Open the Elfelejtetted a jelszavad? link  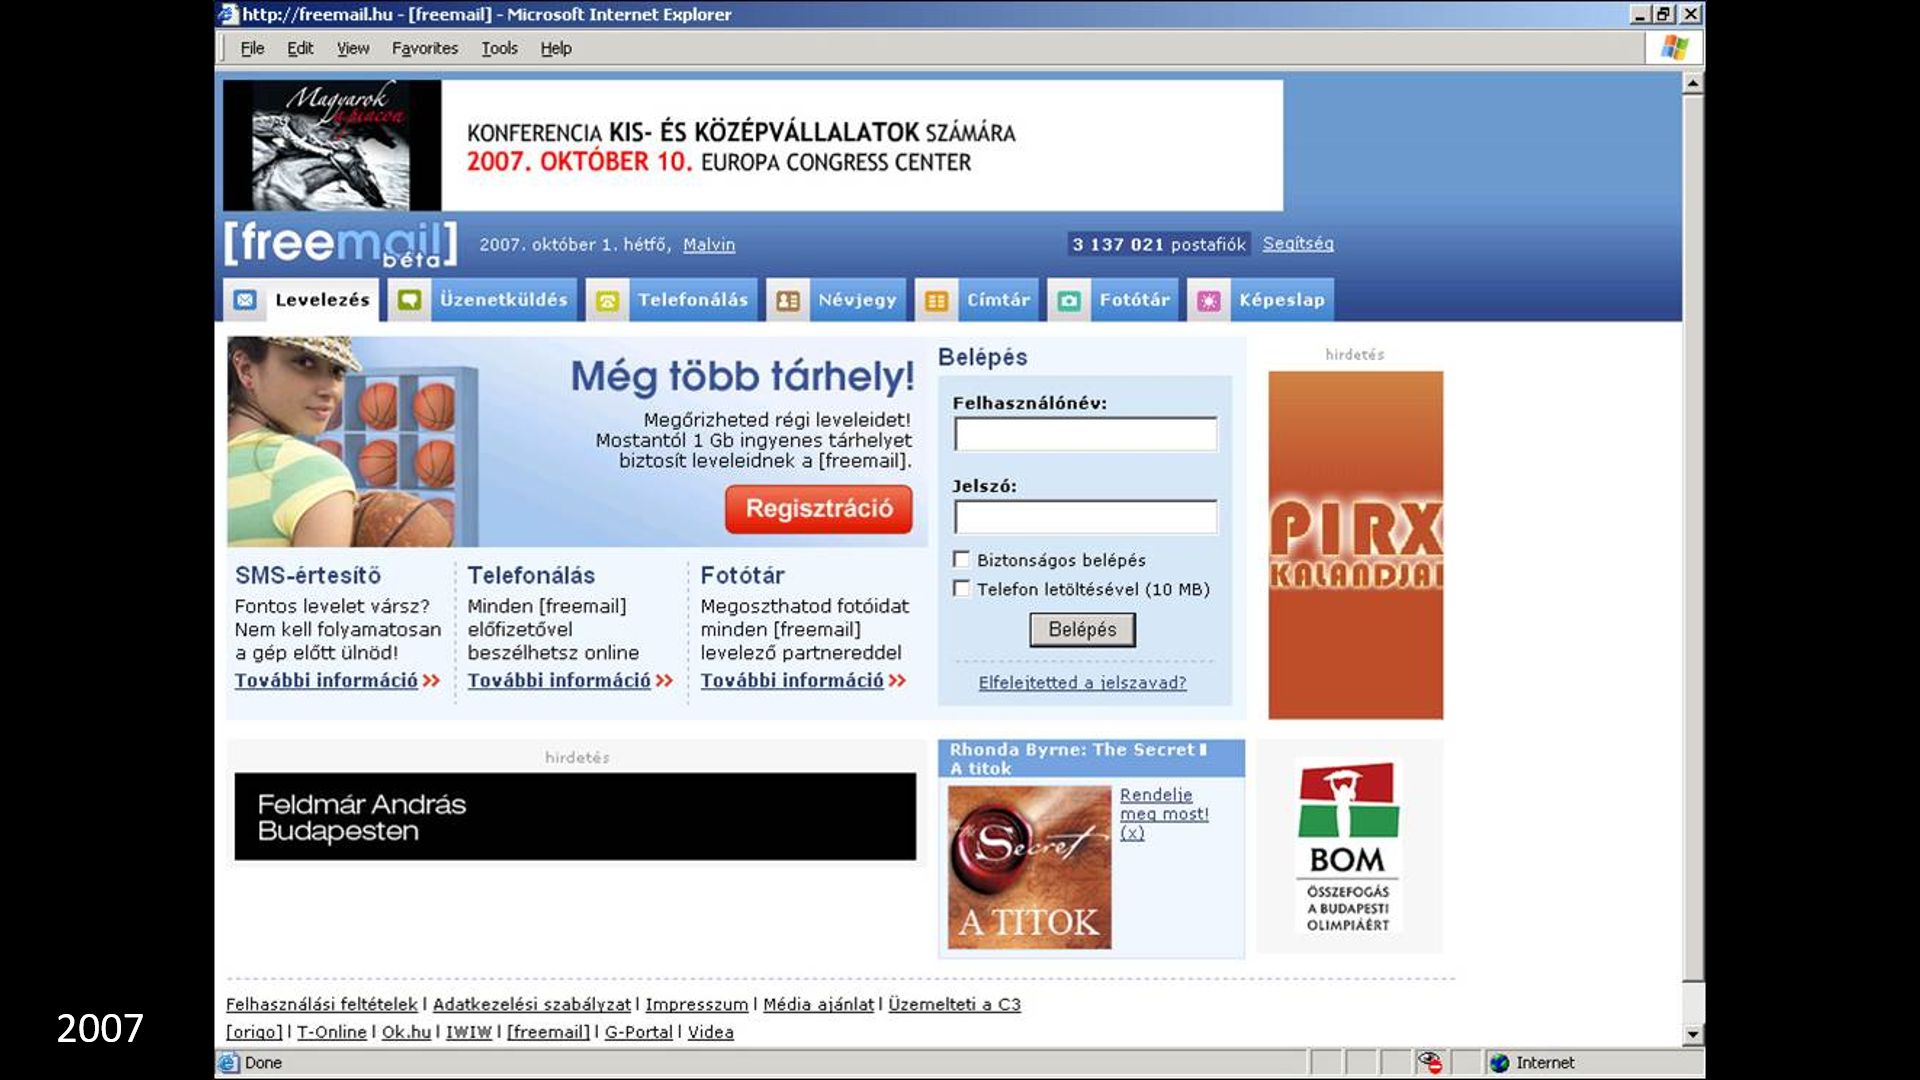click(x=1082, y=683)
